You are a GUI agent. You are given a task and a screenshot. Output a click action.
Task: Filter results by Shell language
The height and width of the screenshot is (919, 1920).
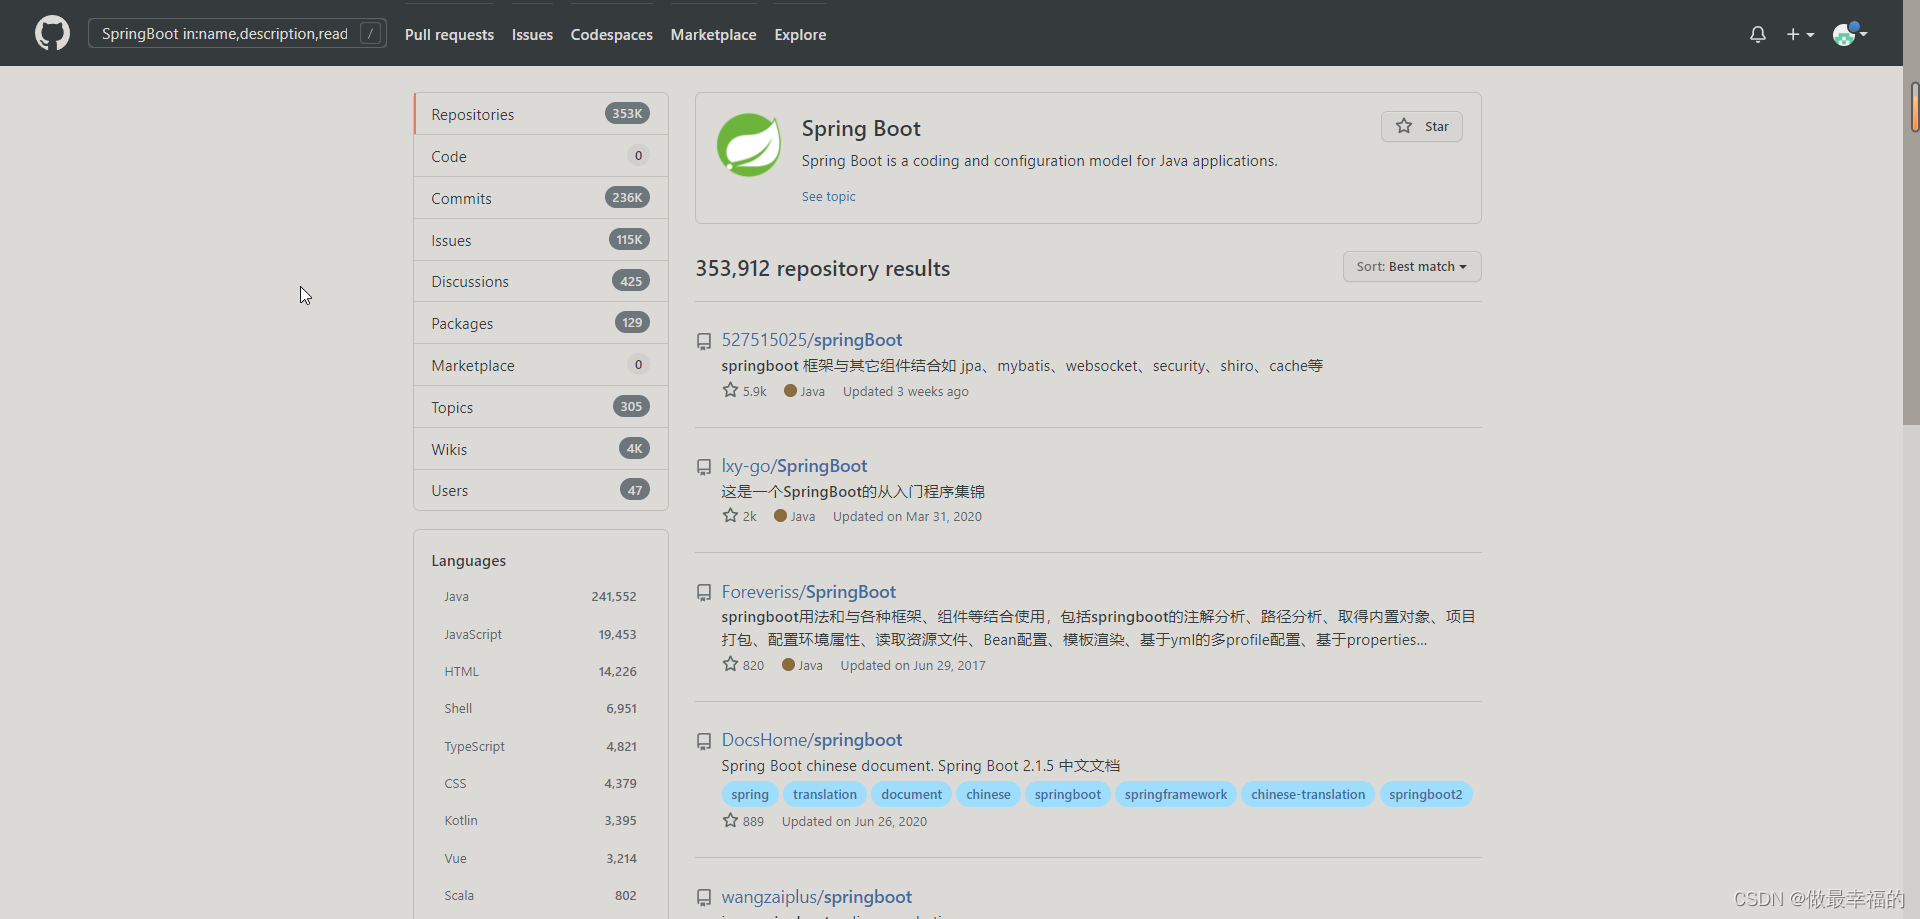pyautogui.click(x=540, y=708)
